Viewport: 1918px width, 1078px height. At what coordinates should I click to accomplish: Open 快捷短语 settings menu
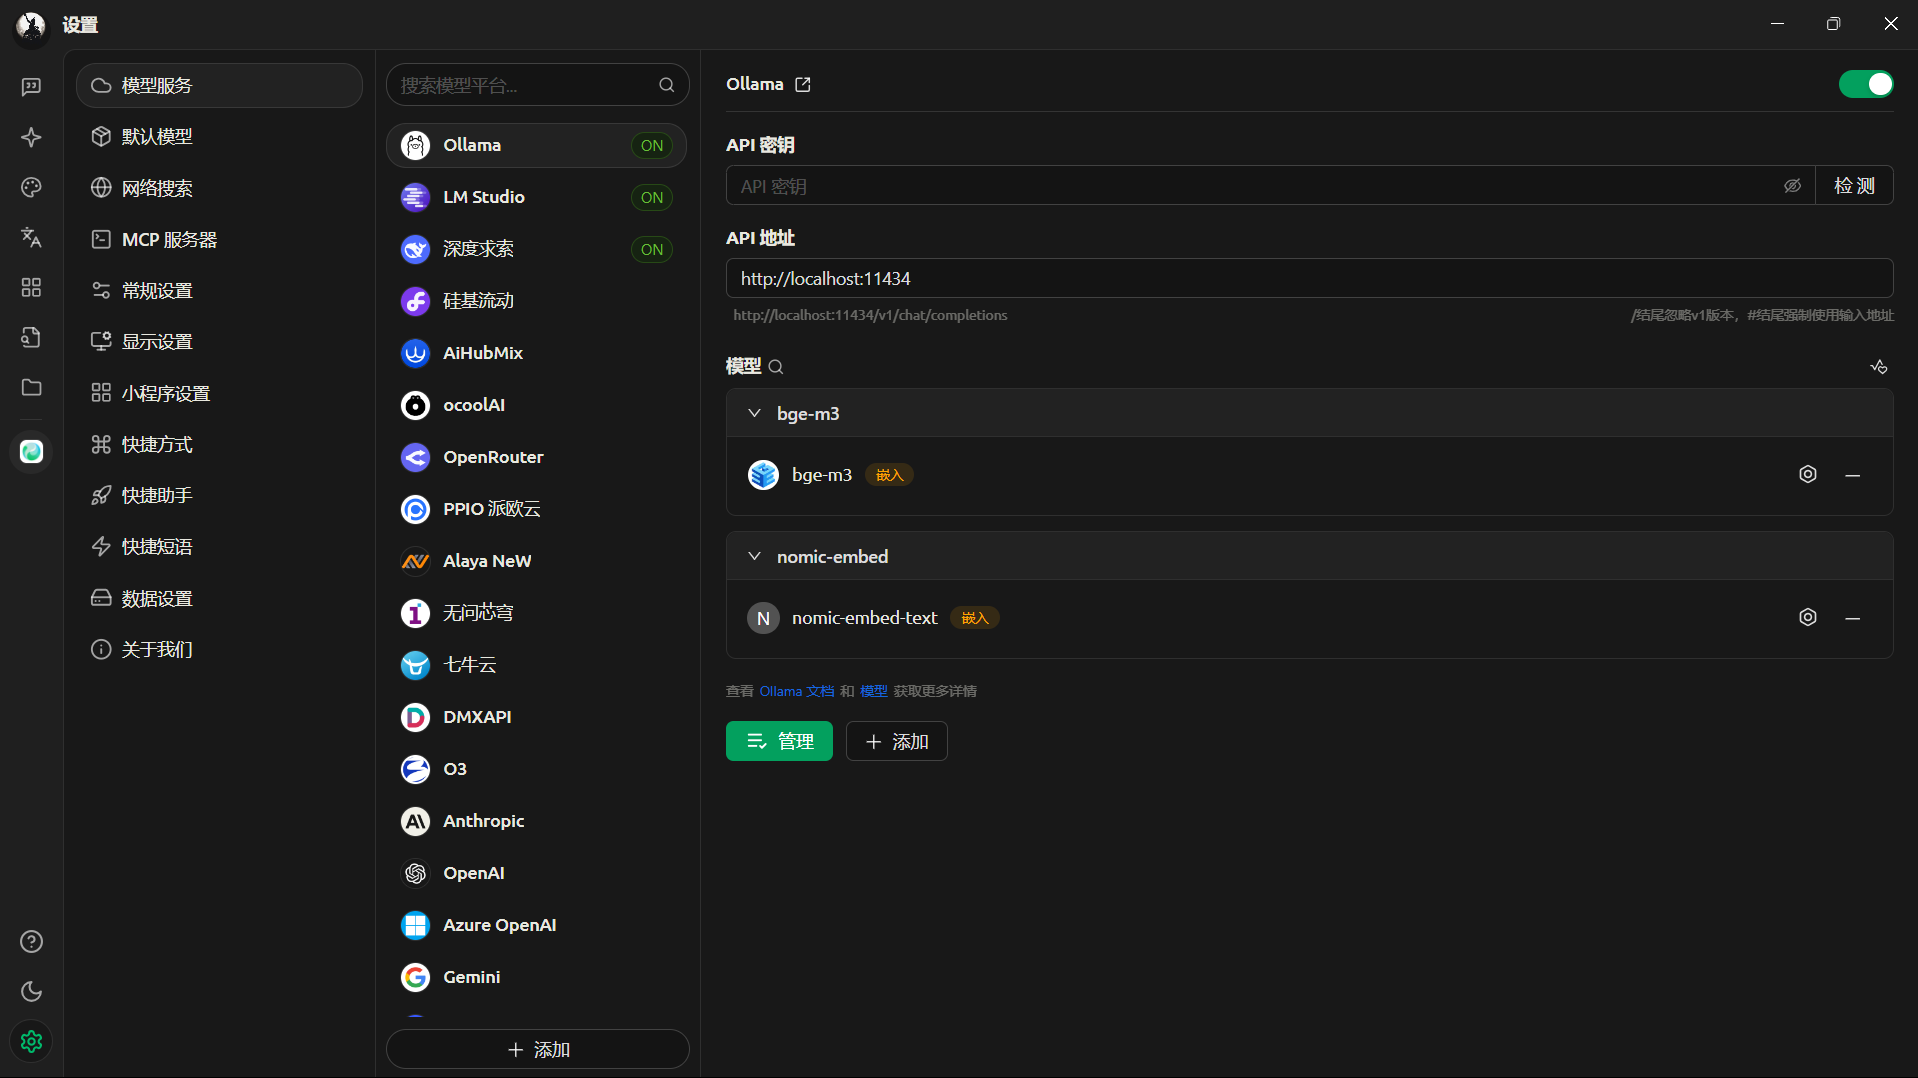point(219,547)
